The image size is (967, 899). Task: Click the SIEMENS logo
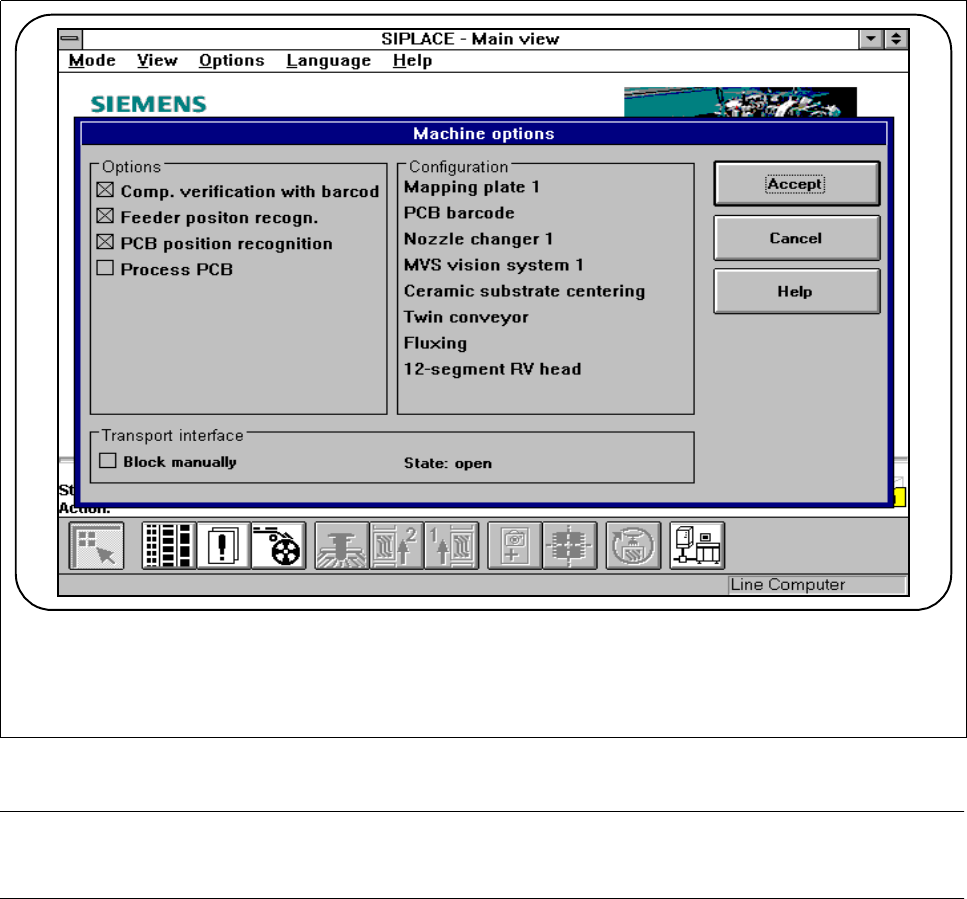(x=149, y=104)
